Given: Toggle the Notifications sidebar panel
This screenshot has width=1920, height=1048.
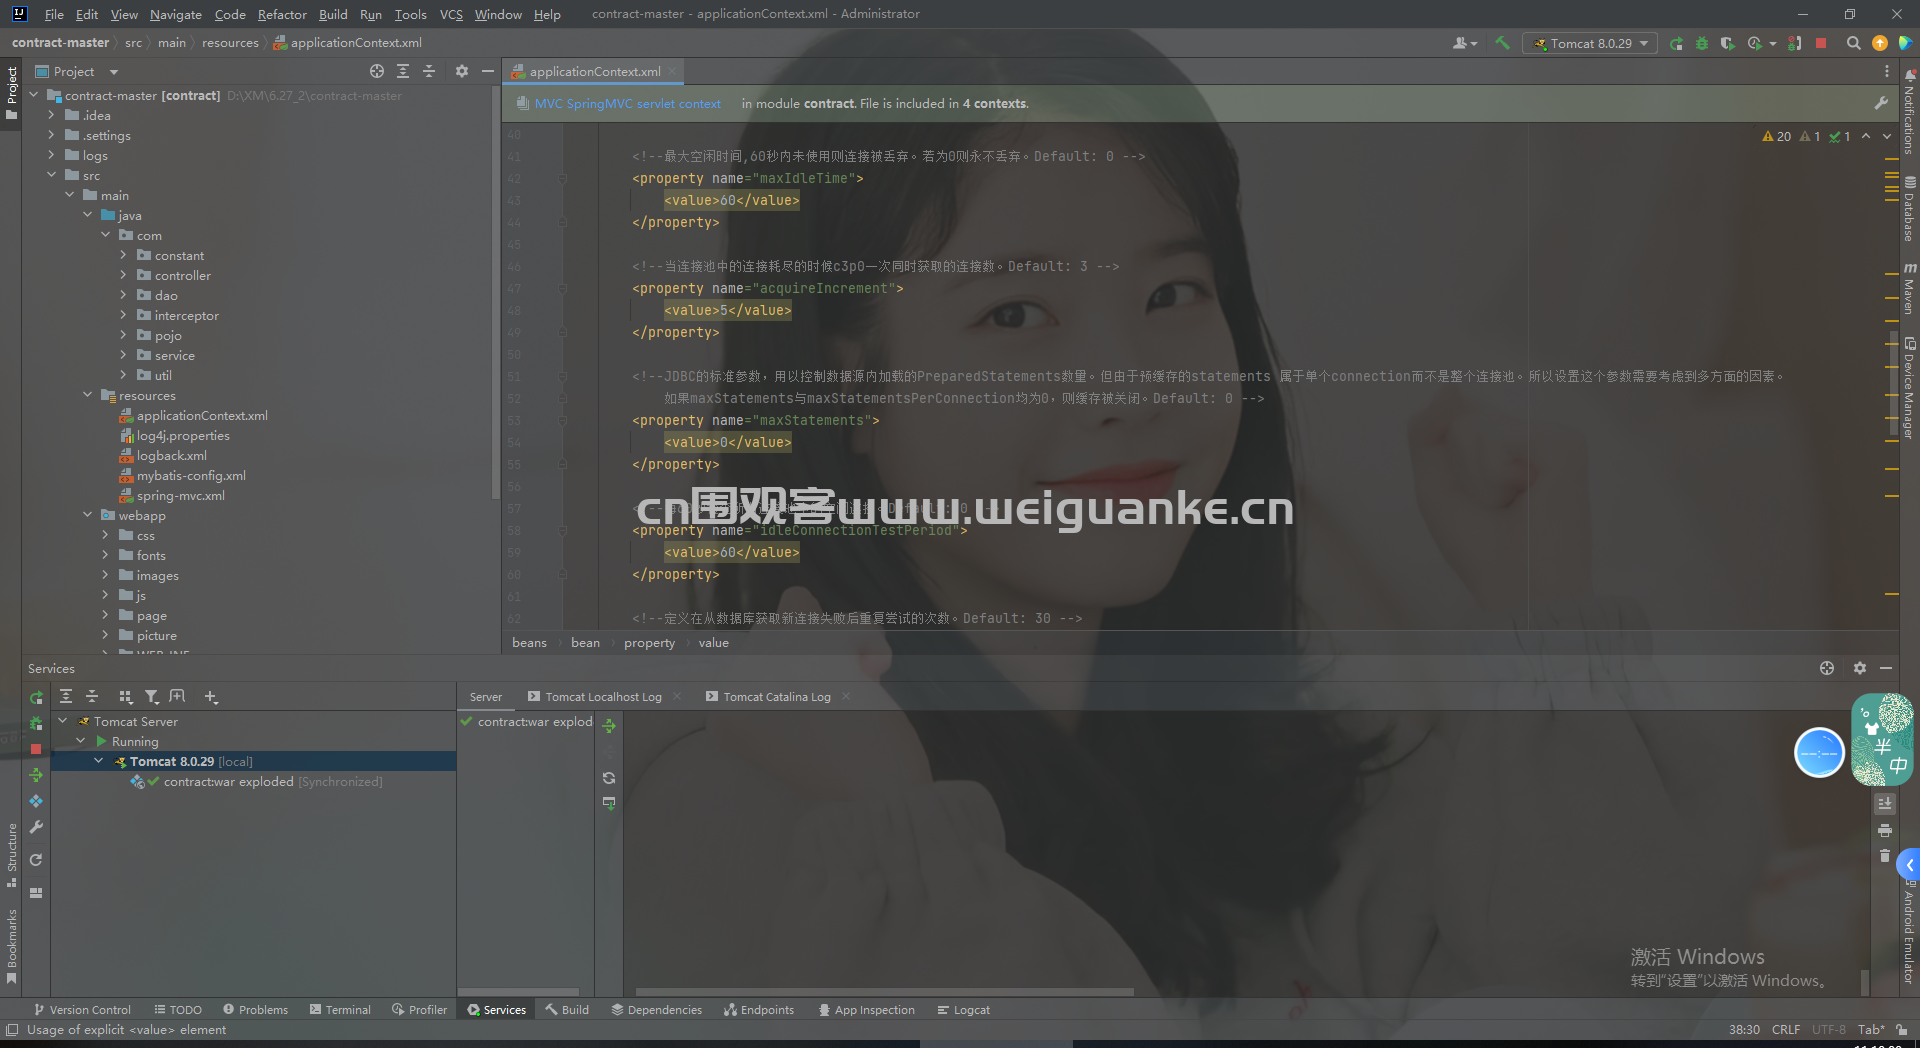Looking at the screenshot, I should [1910, 112].
